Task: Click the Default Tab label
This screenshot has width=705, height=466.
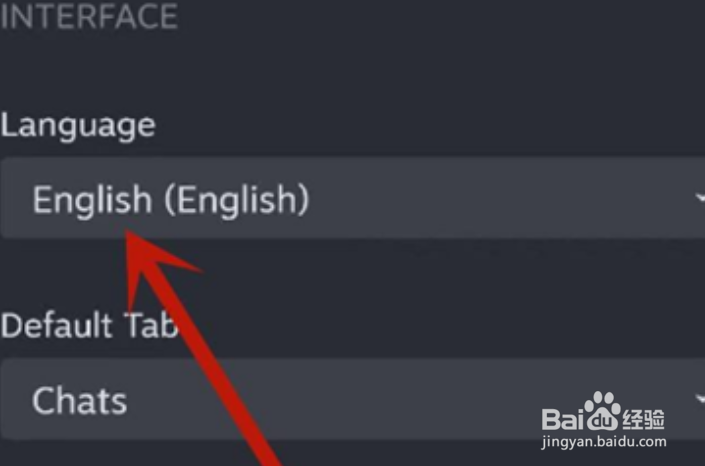Action: pyautogui.click(x=89, y=325)
